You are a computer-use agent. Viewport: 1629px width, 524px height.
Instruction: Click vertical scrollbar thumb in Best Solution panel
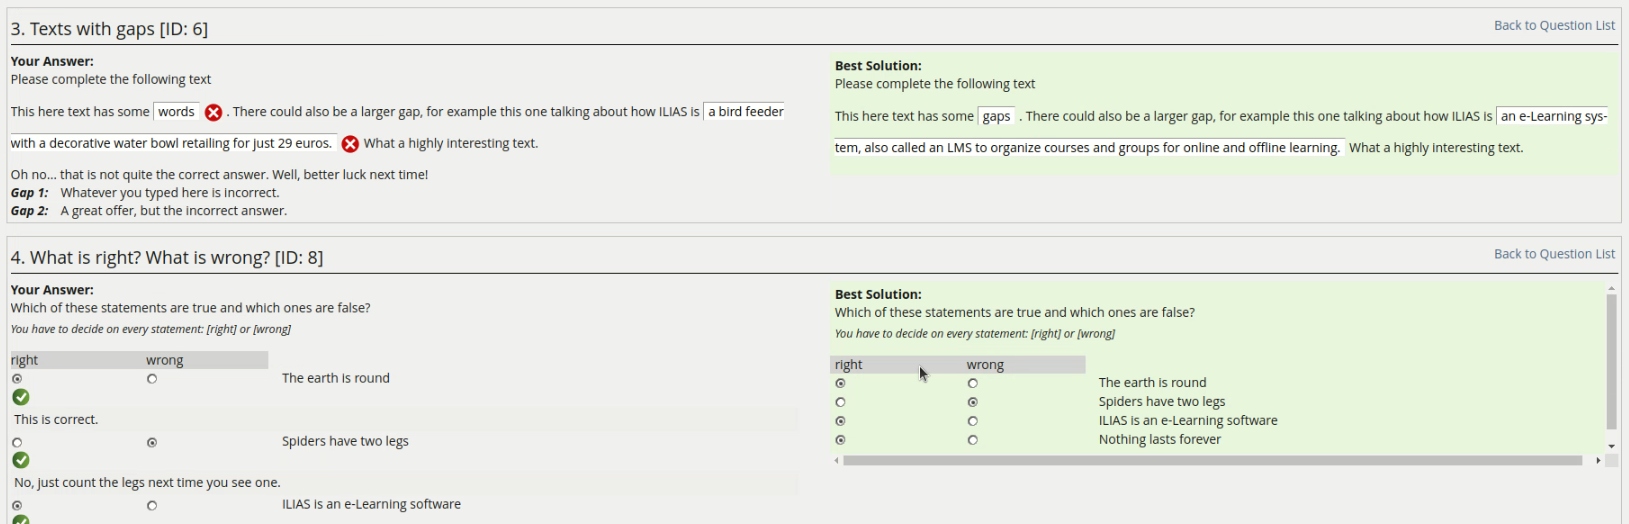coord(1611,360)
